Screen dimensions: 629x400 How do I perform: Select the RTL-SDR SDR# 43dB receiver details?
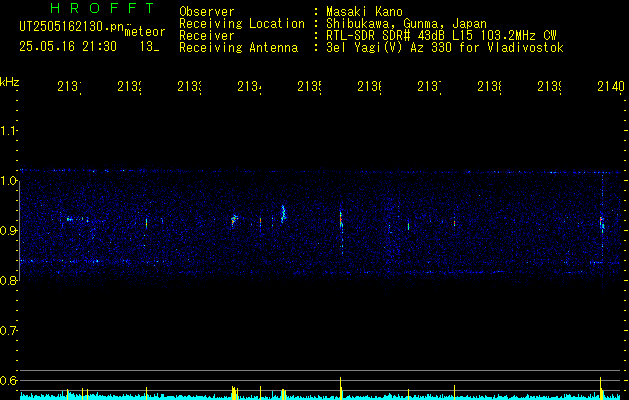(441, 36)
